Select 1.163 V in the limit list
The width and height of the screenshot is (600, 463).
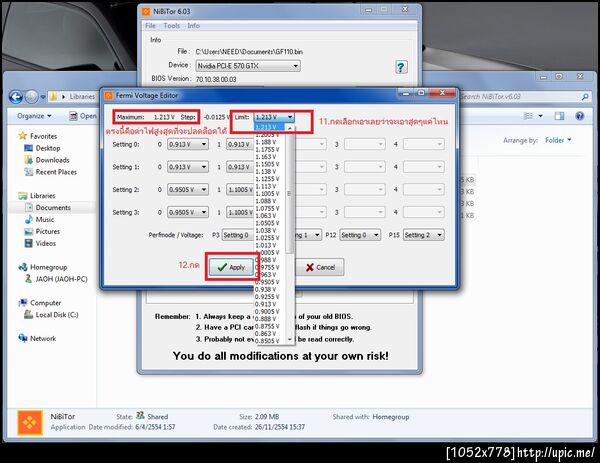[270, 157]
